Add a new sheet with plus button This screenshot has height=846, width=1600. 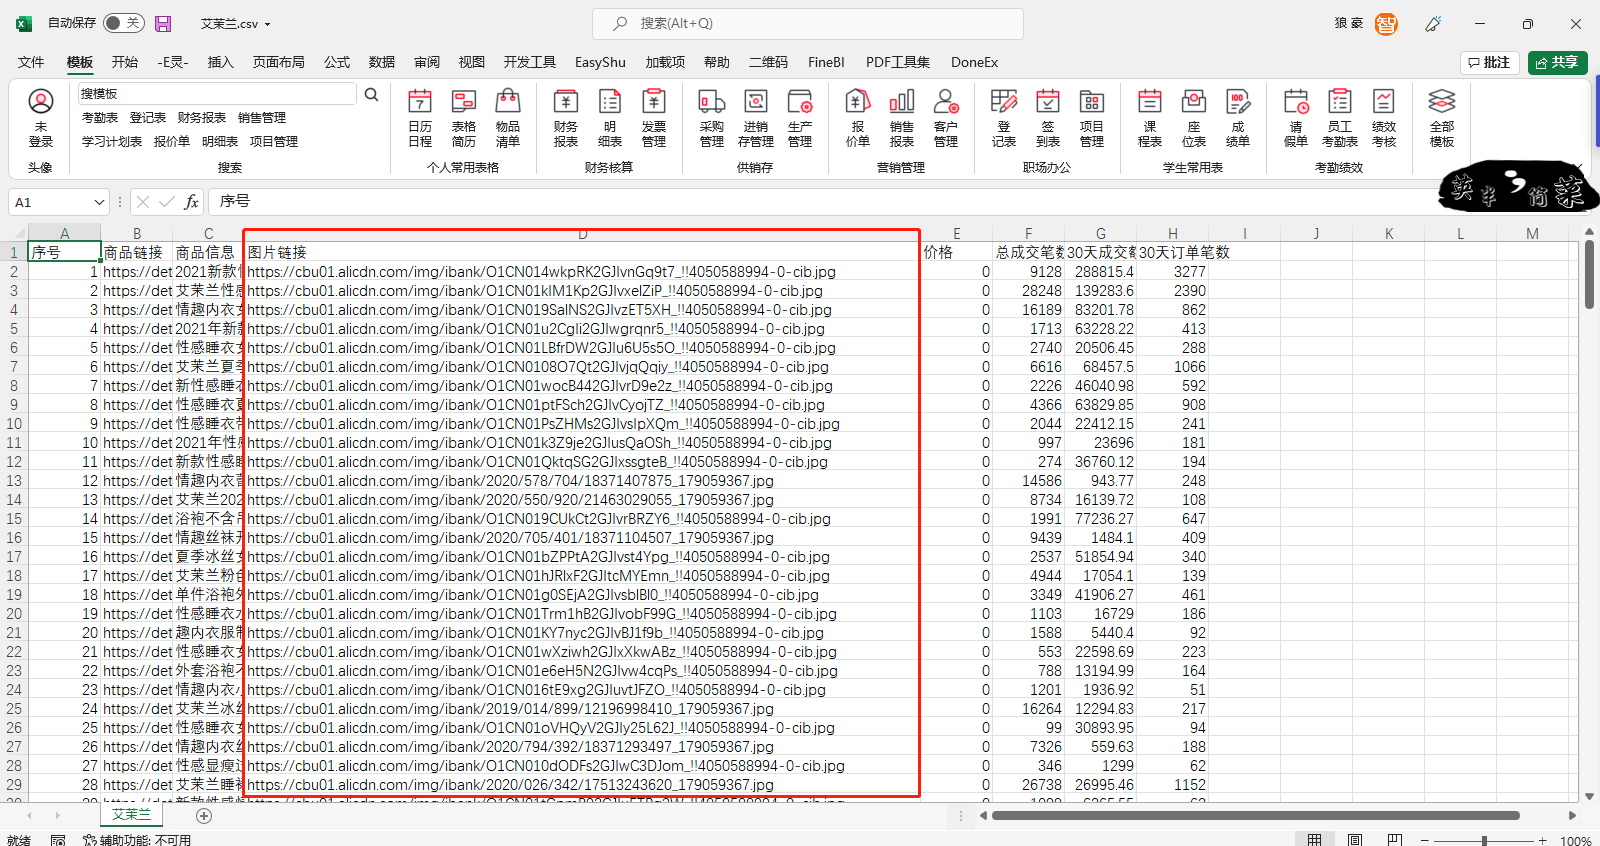pyautogui.click(x=204, y=816)
